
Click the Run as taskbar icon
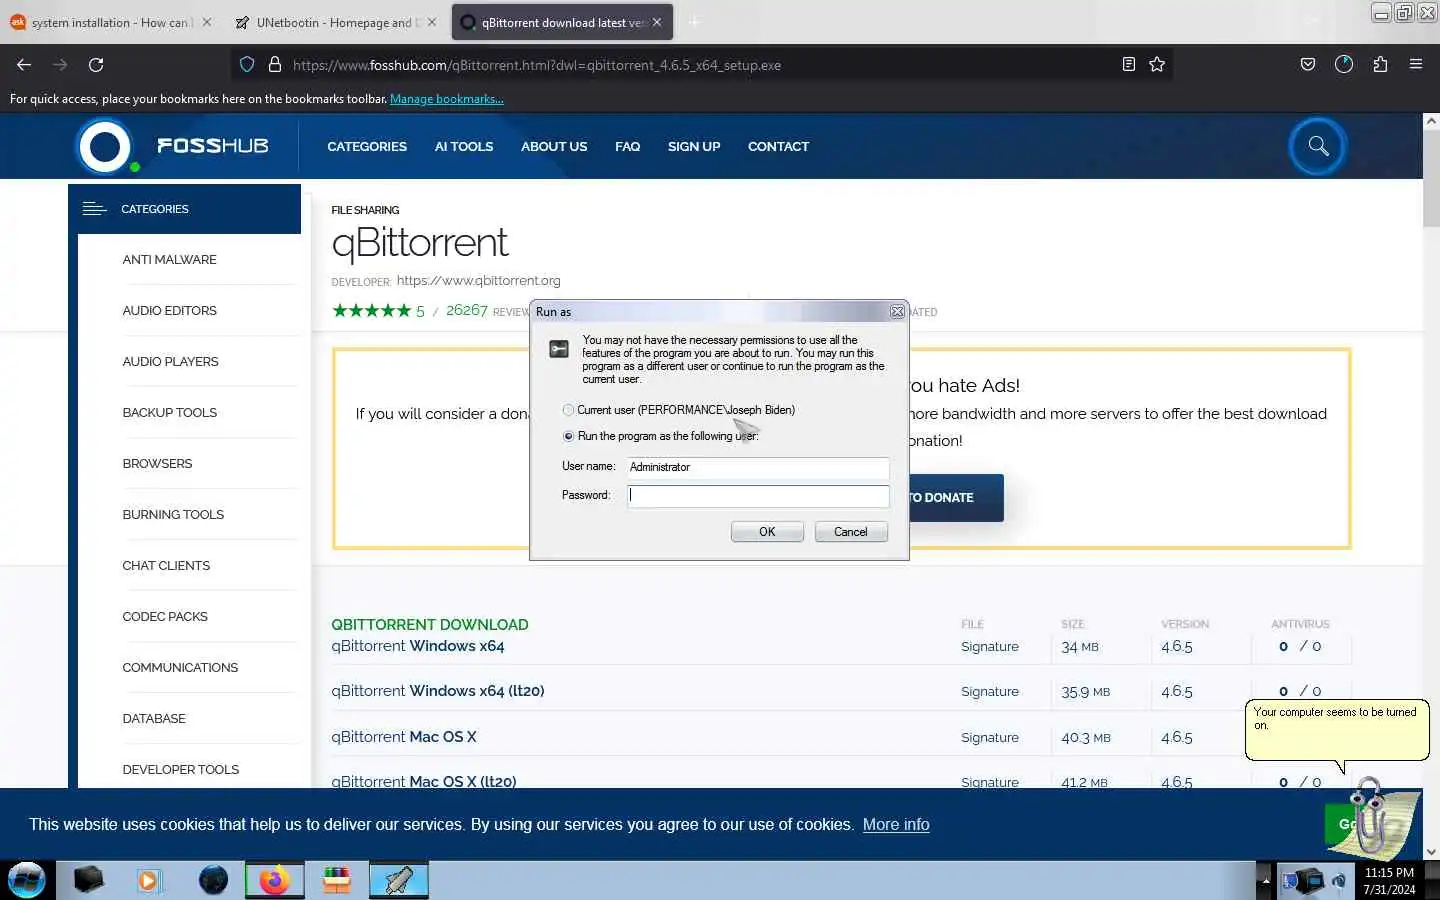click(399, 880)
